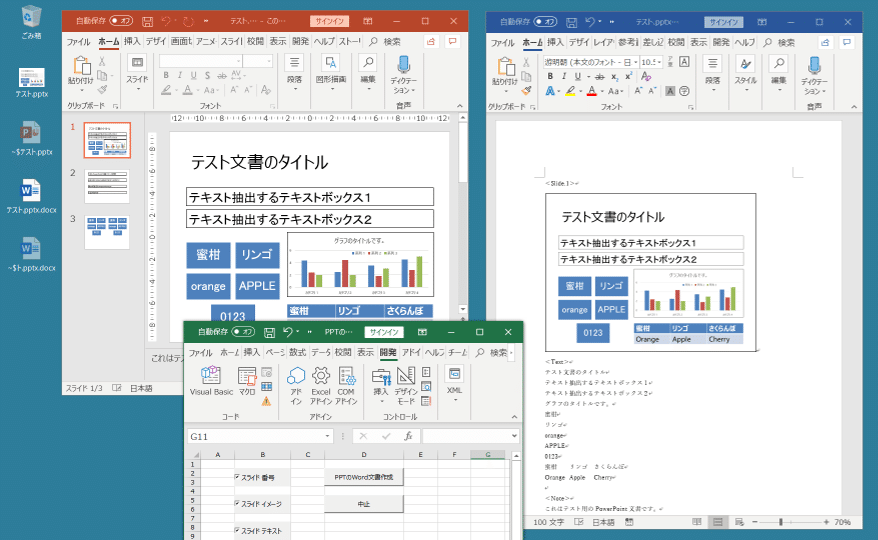
Task: Open COM アドイン dialog in Excel
Action: 346,385
